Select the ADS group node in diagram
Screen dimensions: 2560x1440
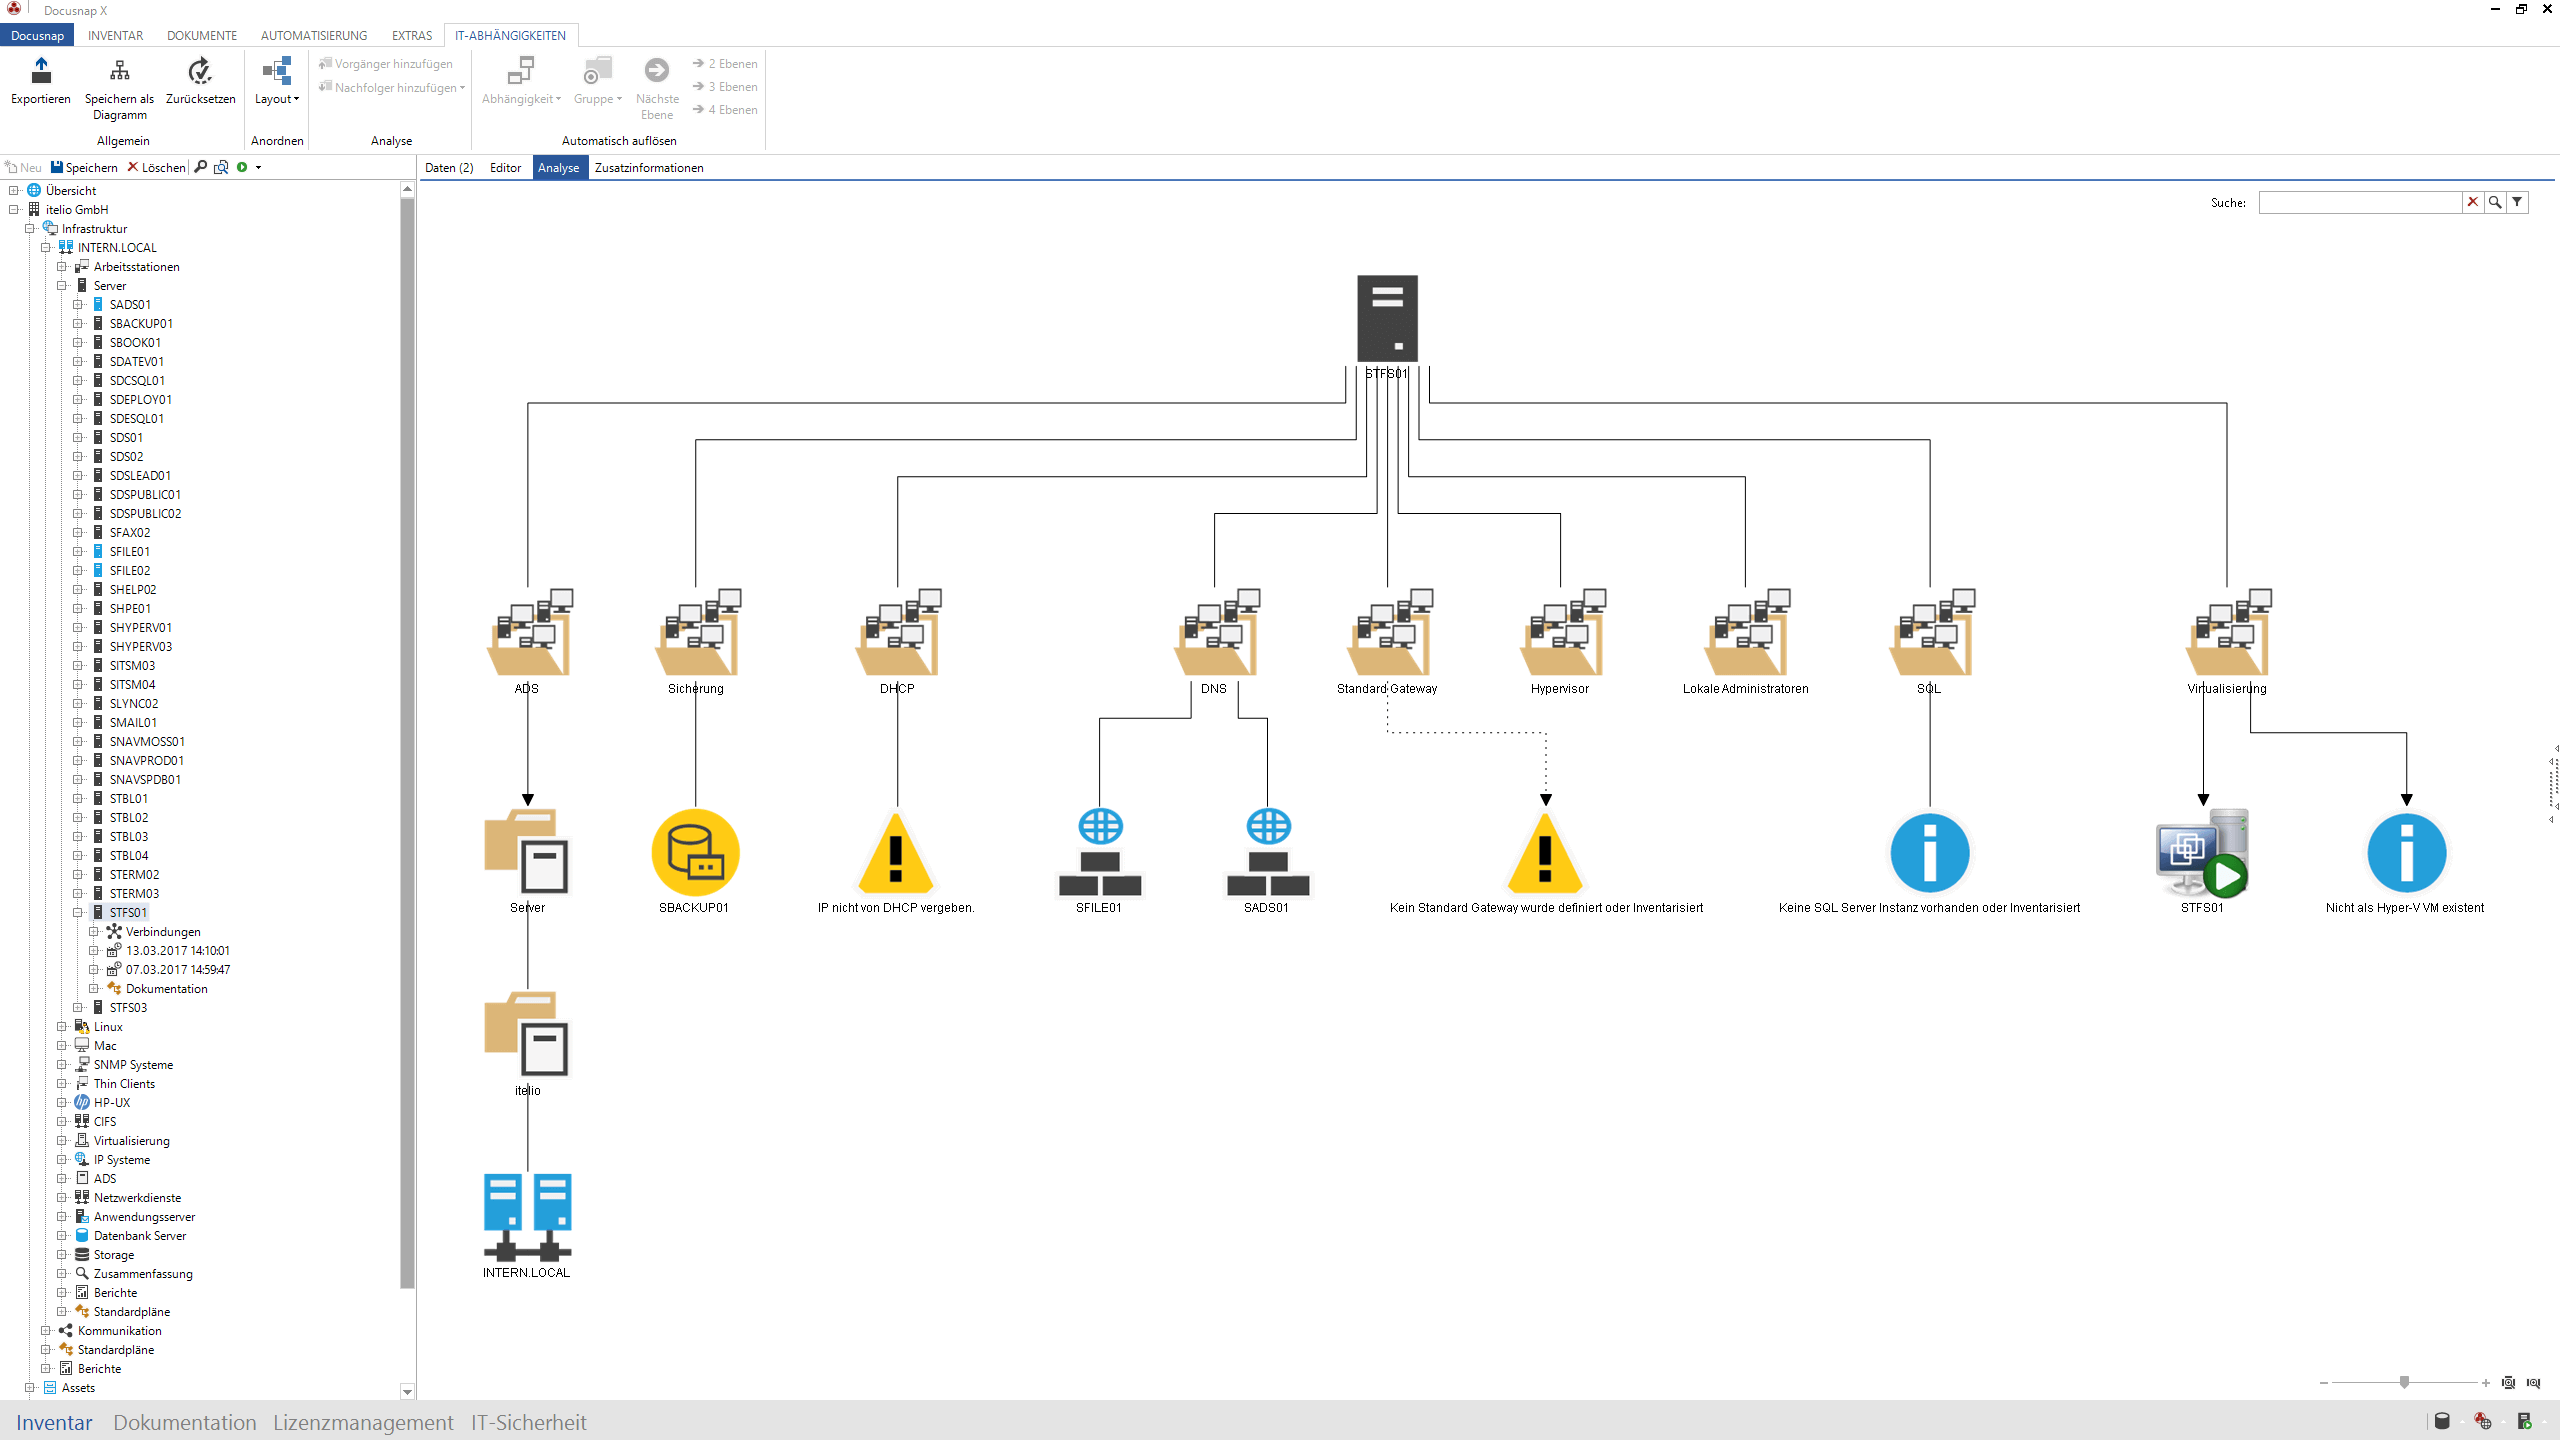(x=529, y=632)
